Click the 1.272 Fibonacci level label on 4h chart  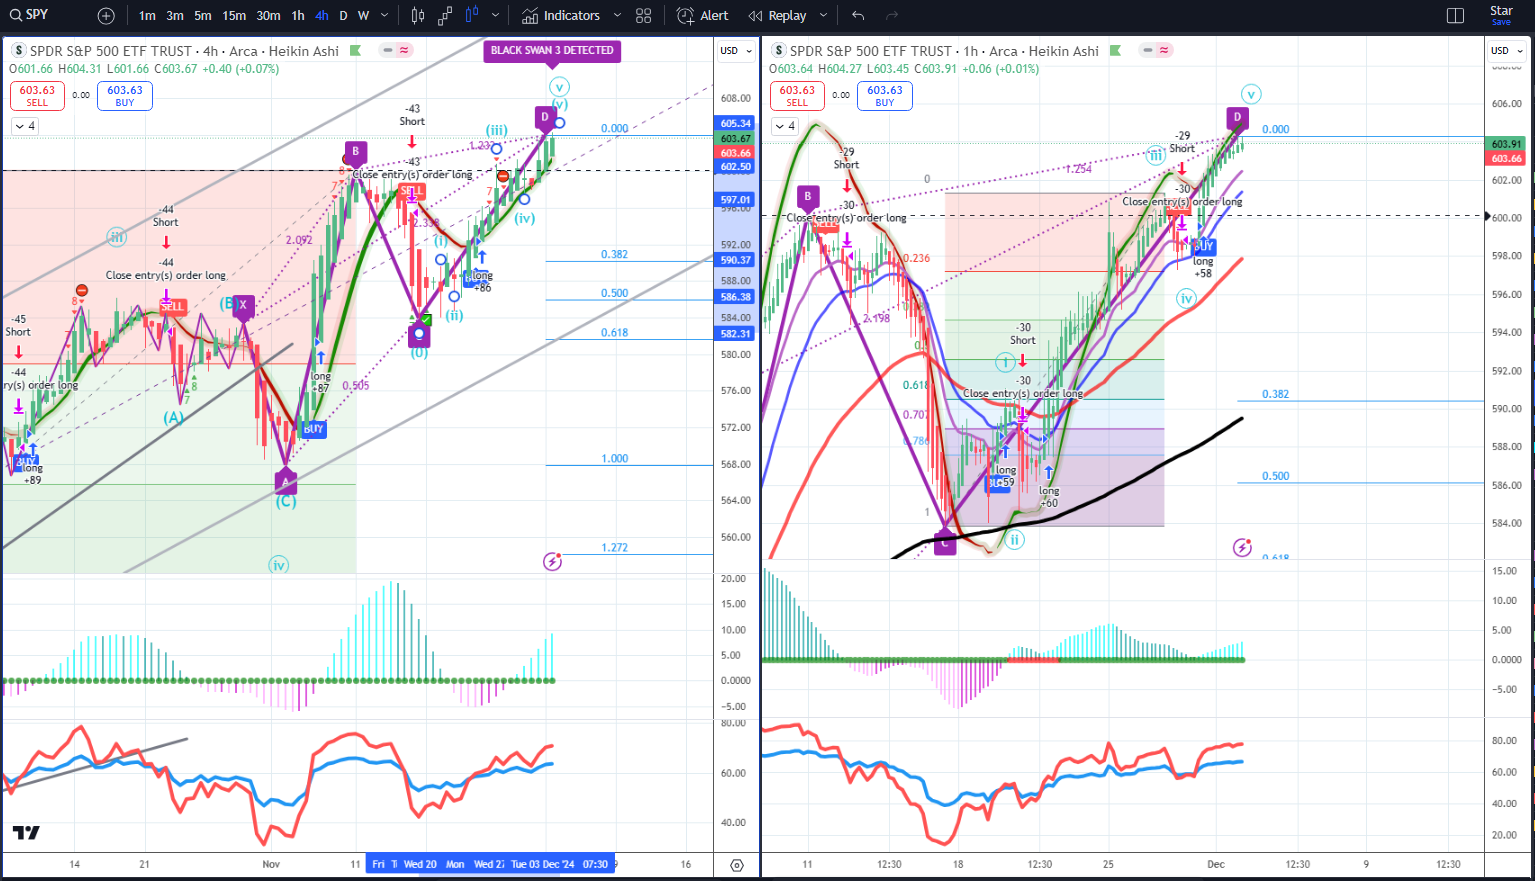tap(615, 548)
